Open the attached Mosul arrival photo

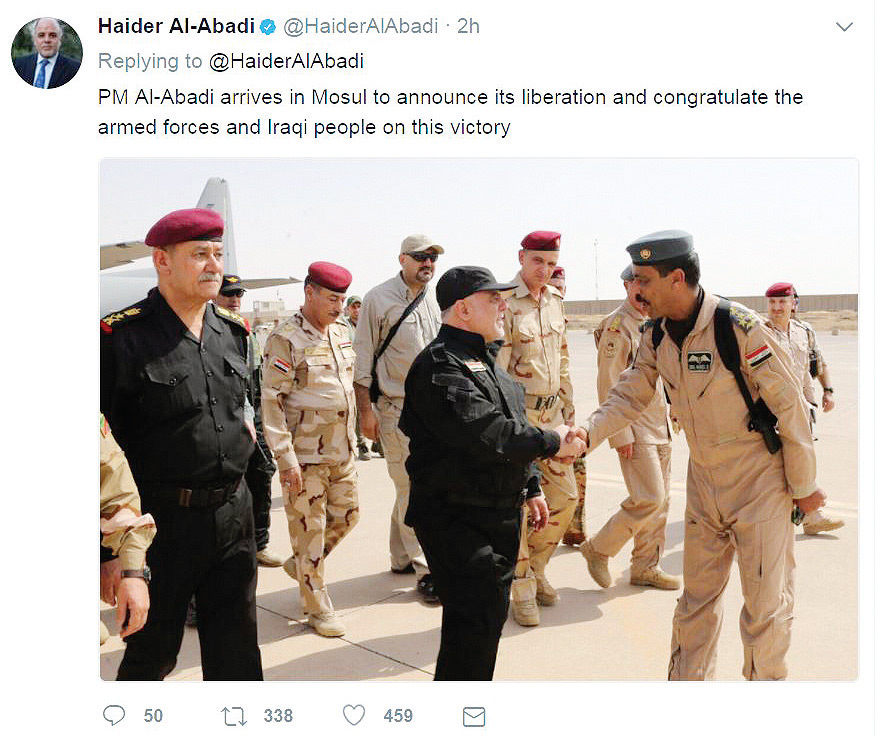pyautogui.click(x=479, y=420)
